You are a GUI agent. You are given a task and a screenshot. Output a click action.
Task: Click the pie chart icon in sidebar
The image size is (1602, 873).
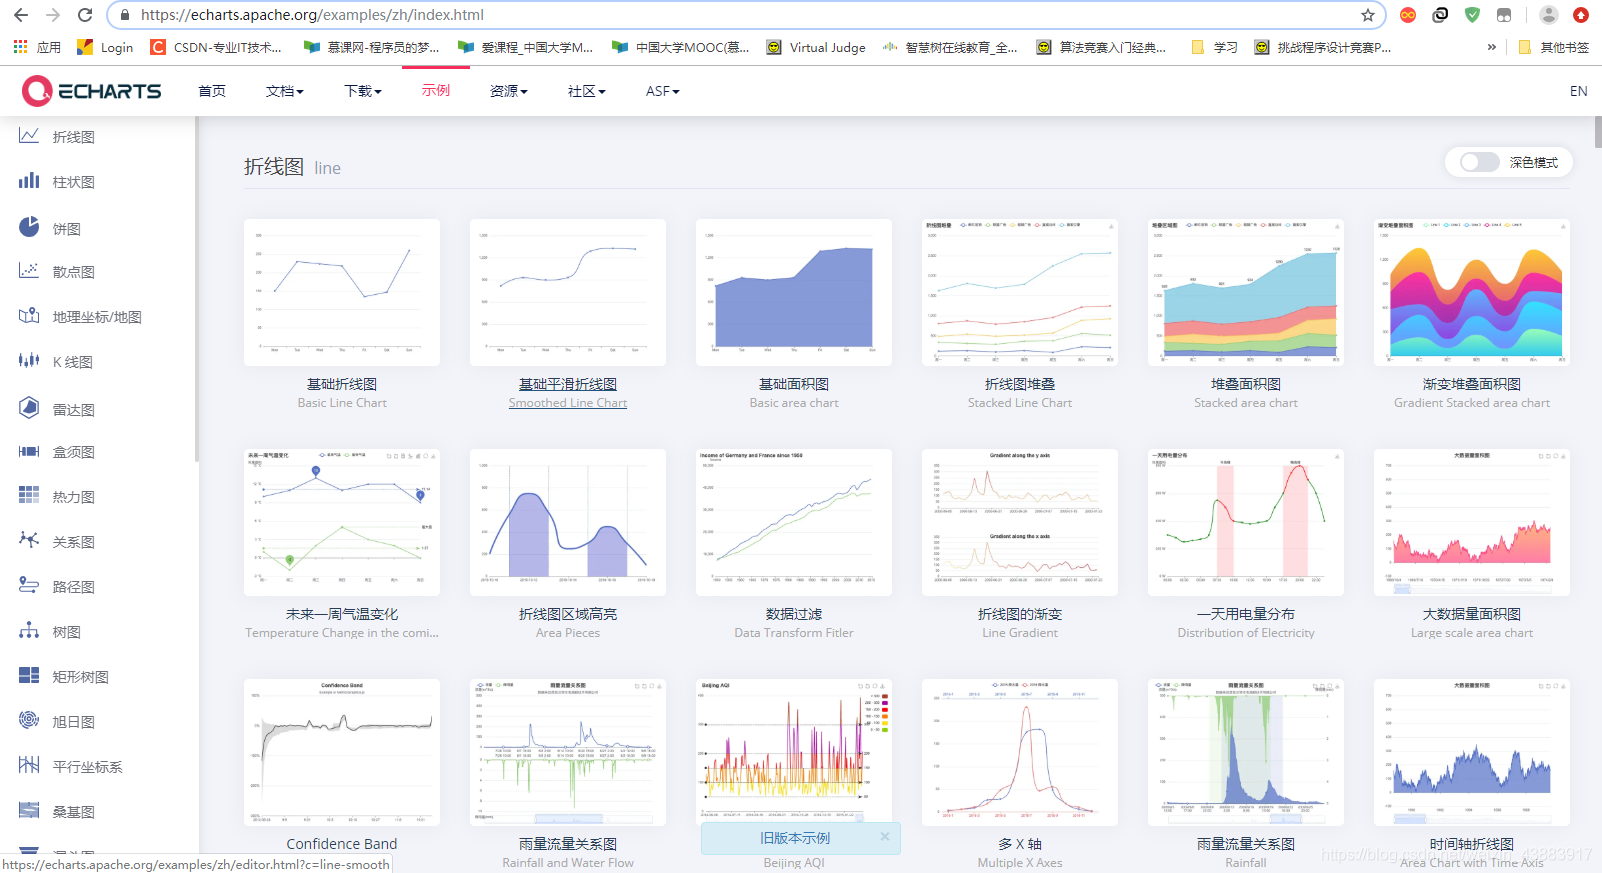coord(29,227)
